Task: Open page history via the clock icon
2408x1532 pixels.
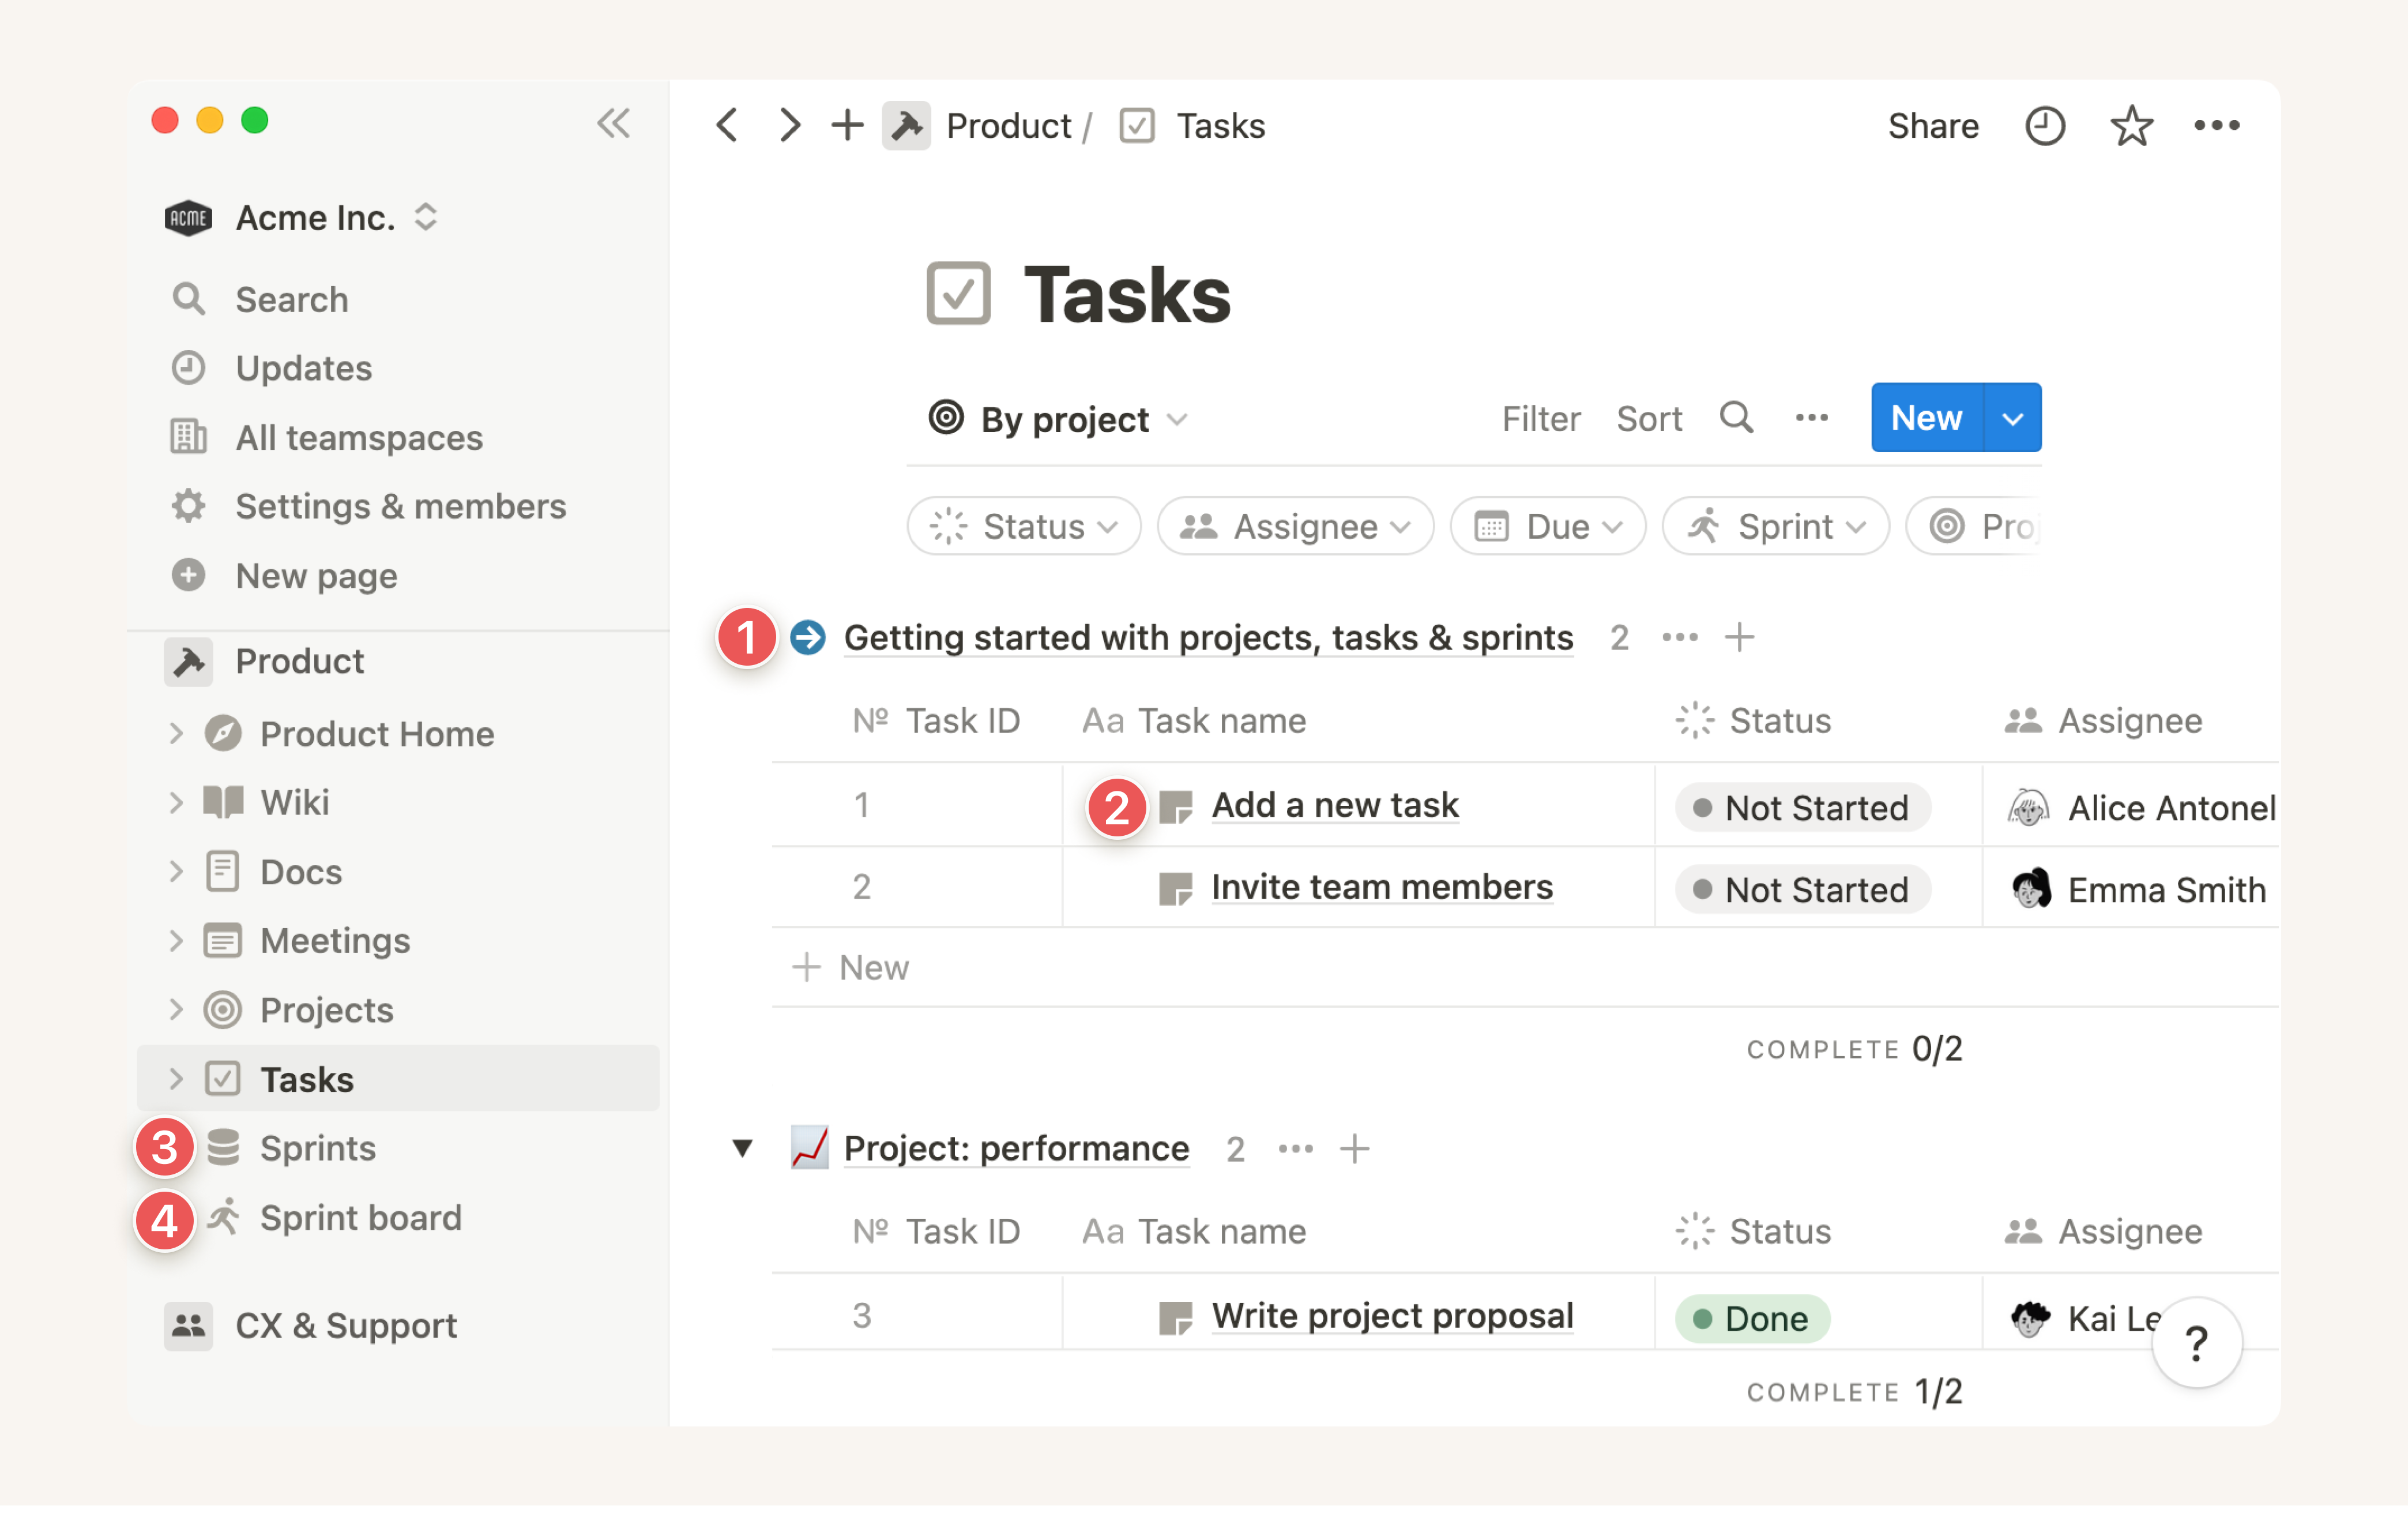Action: click(x=2044, y=126)
